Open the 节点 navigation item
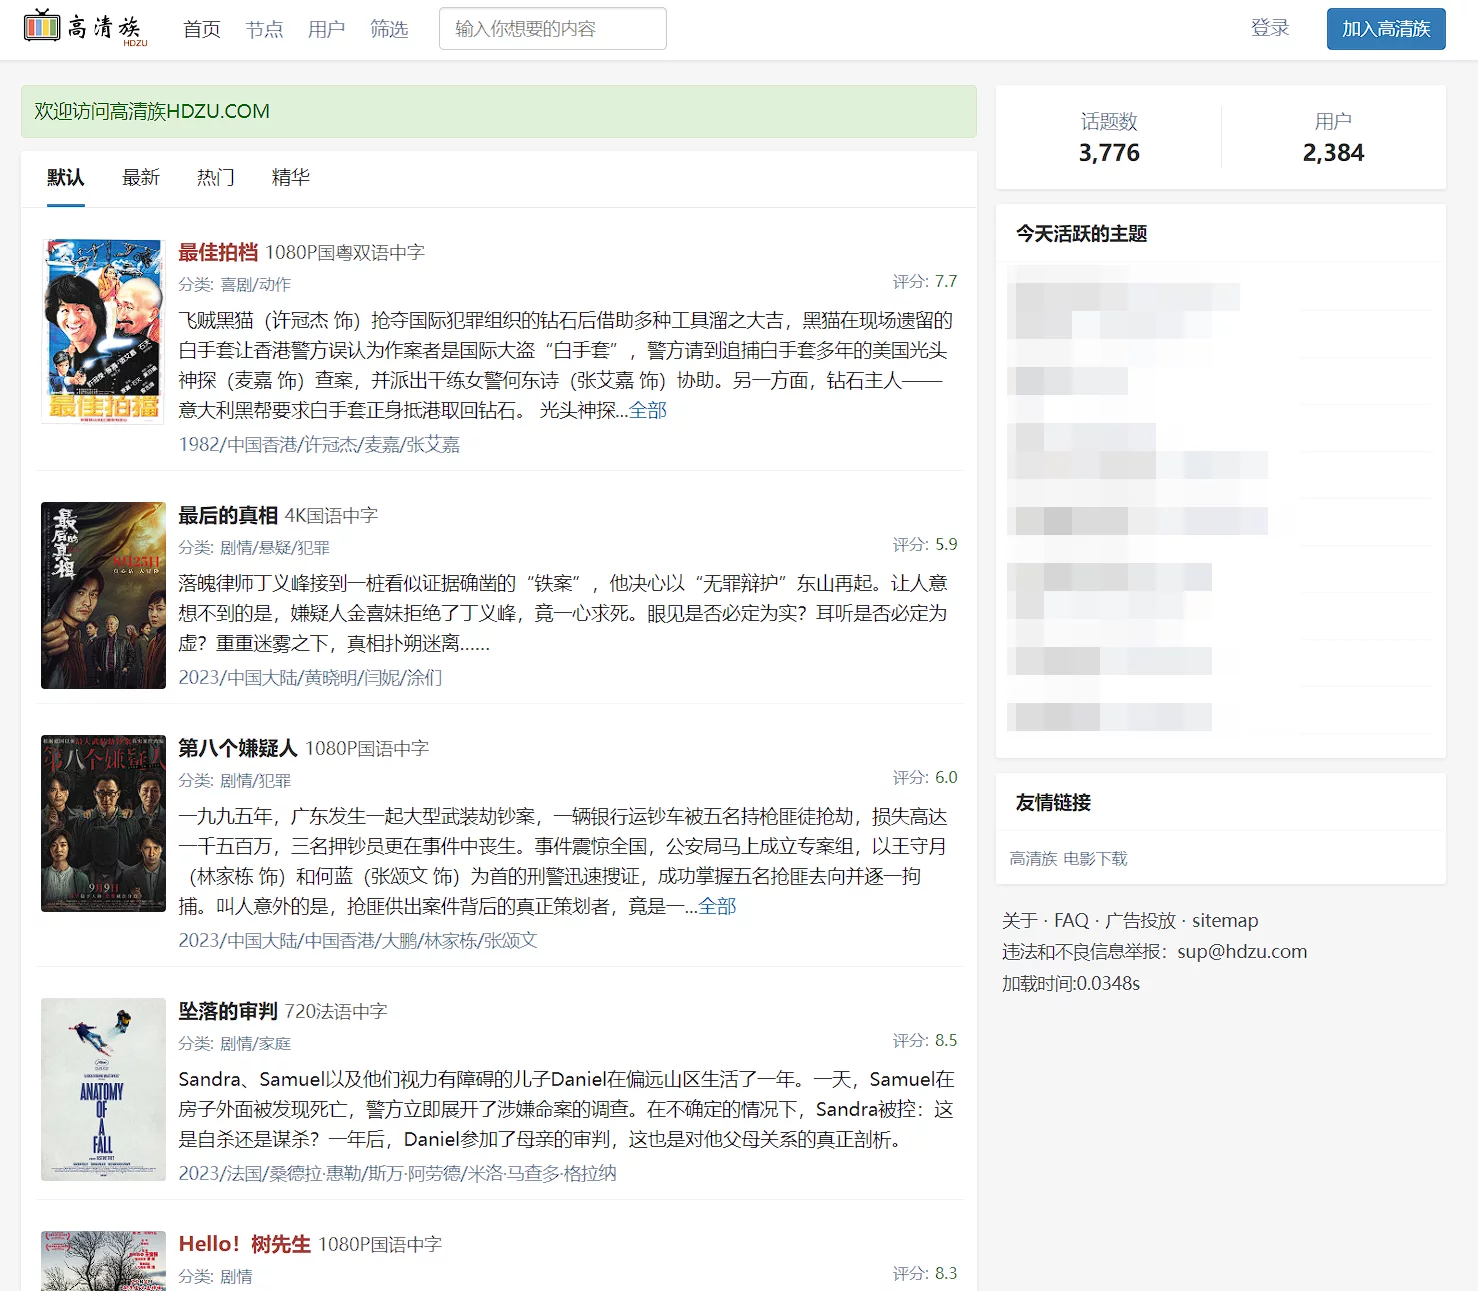The image size is (1478, 1291). (x=264, y=29)
